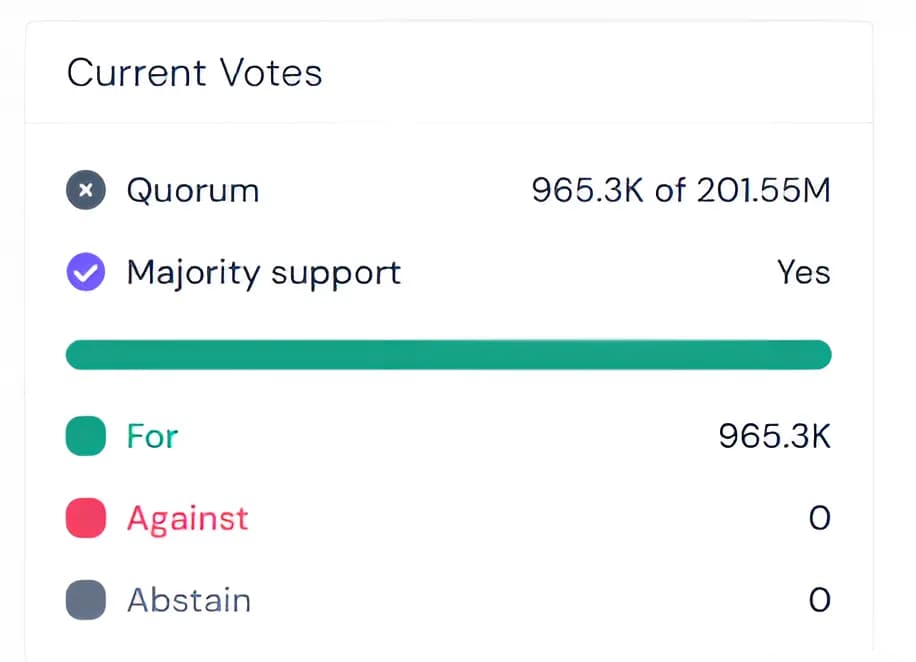Click the Majority support checkmark icon

(86, 272)
